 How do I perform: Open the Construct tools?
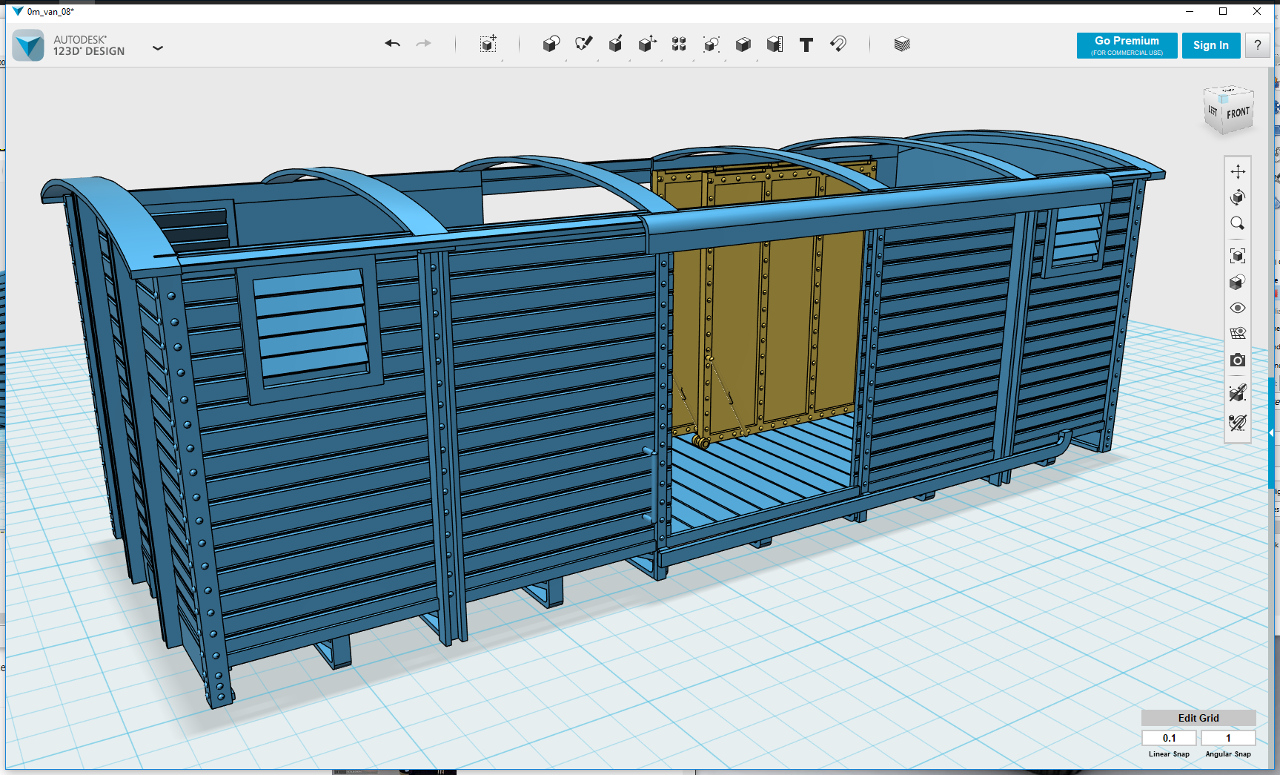[x=616, y=44]
